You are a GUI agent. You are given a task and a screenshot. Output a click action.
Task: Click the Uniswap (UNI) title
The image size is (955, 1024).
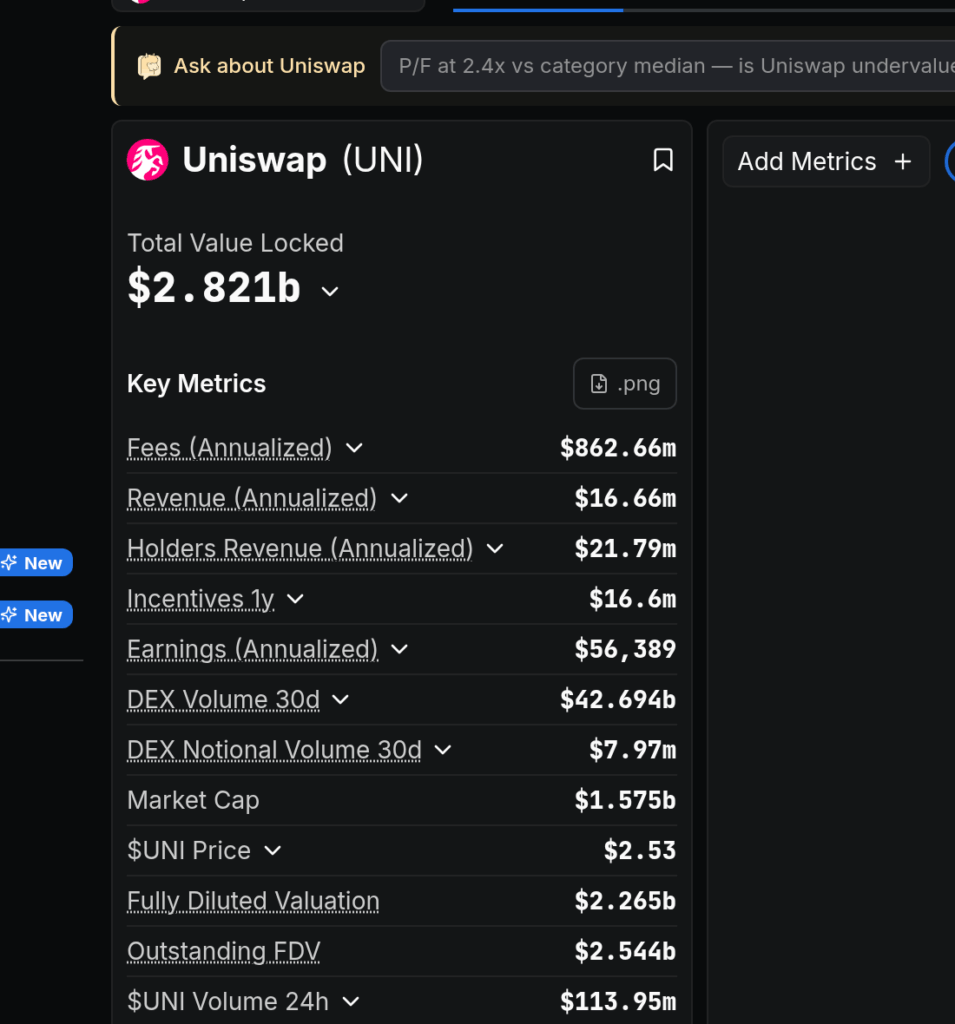pos(302,160)
